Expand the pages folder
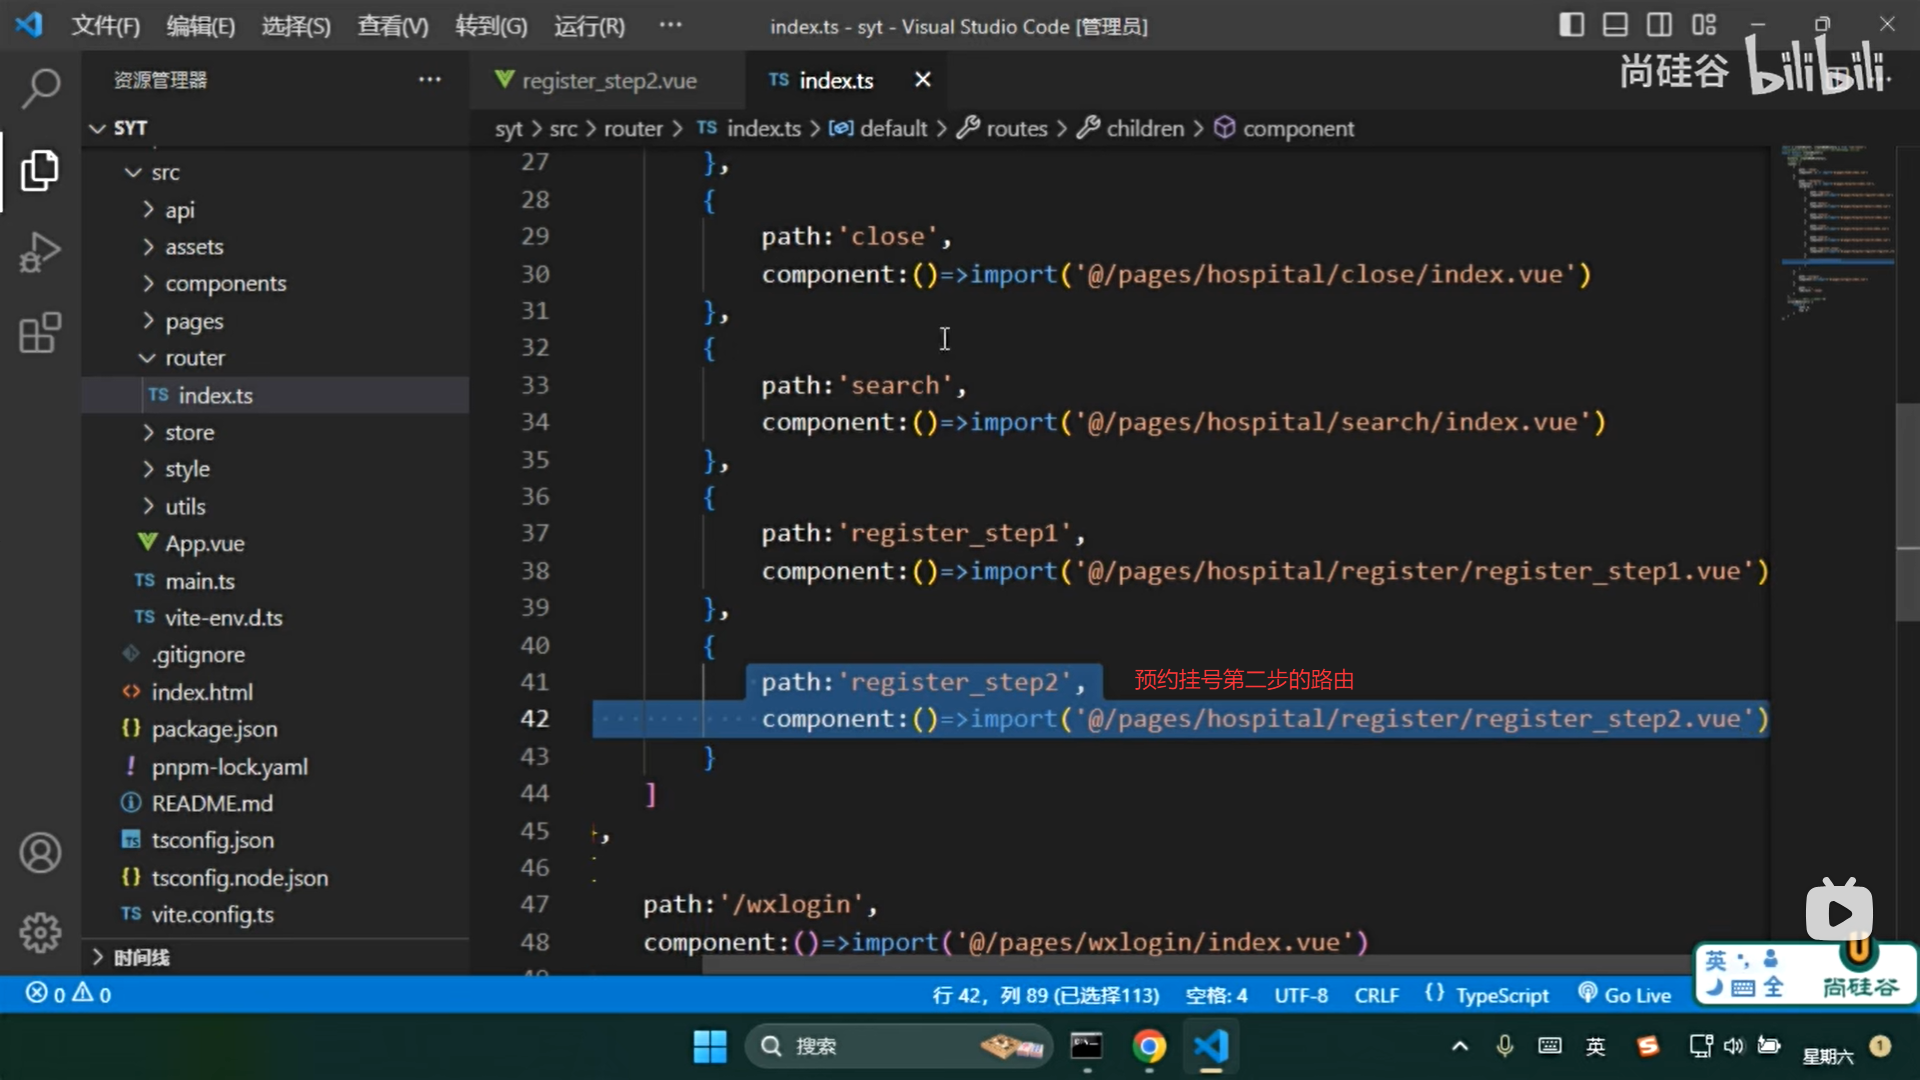Image resolution: width=1920 pixels, height=1080 pixels. click(x=194, y=321)
